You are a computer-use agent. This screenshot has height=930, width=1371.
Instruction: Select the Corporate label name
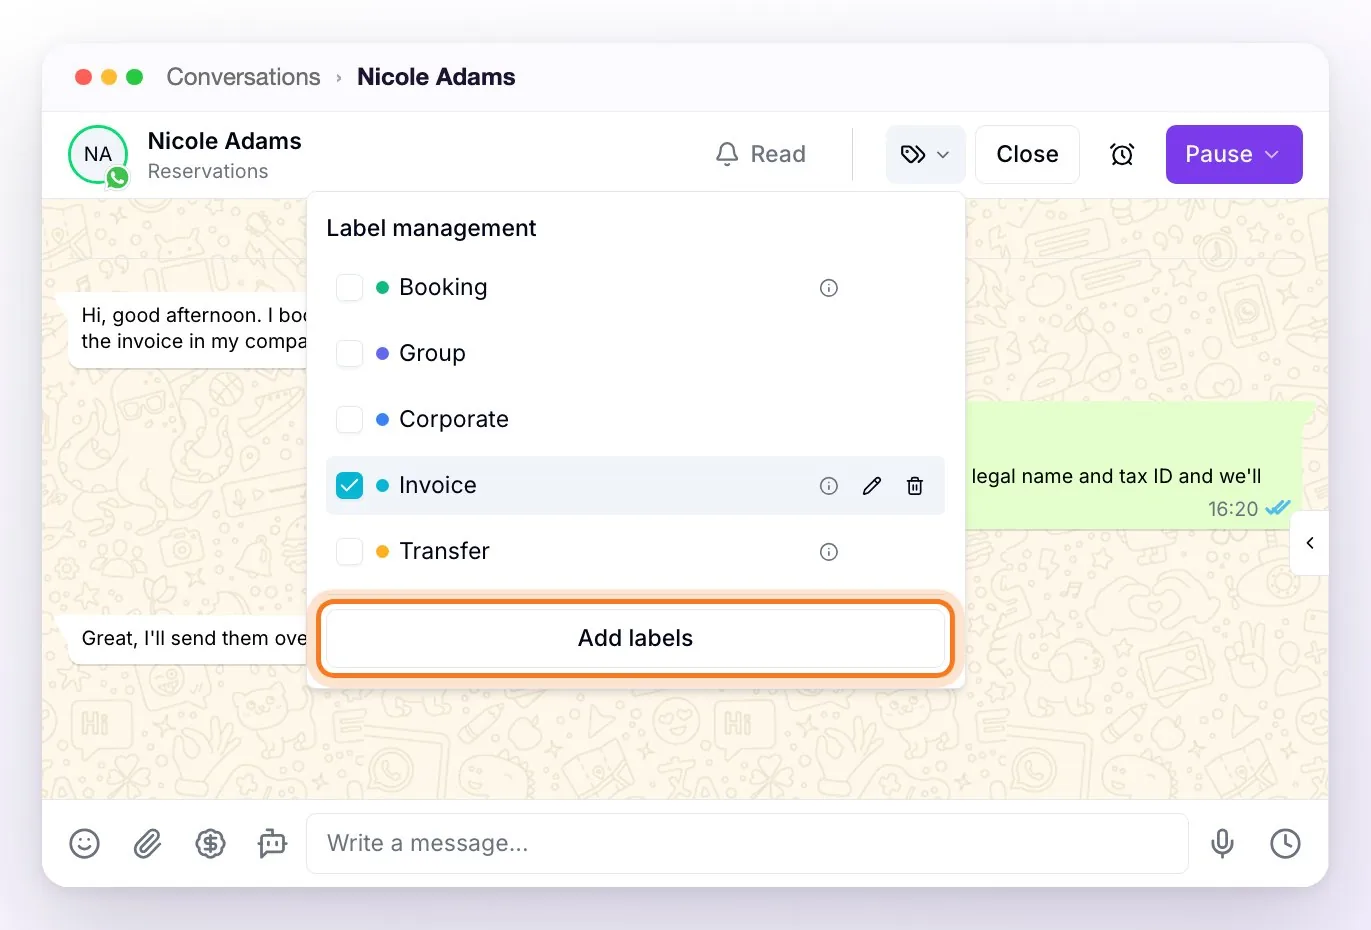[x=454, y=420]
